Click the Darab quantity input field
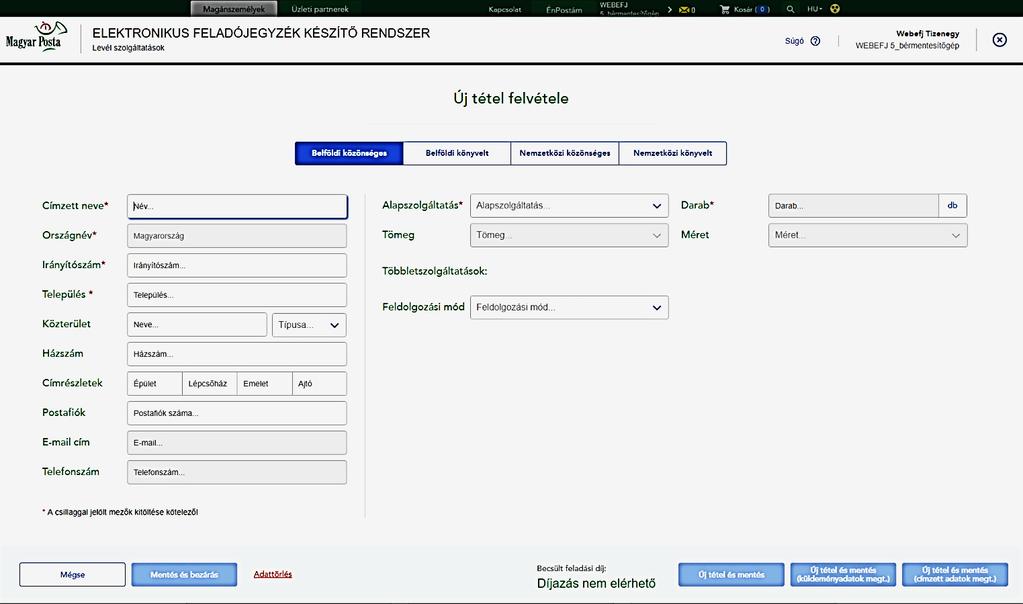This screenshot has height=604, width=1023. click(853, 205)
